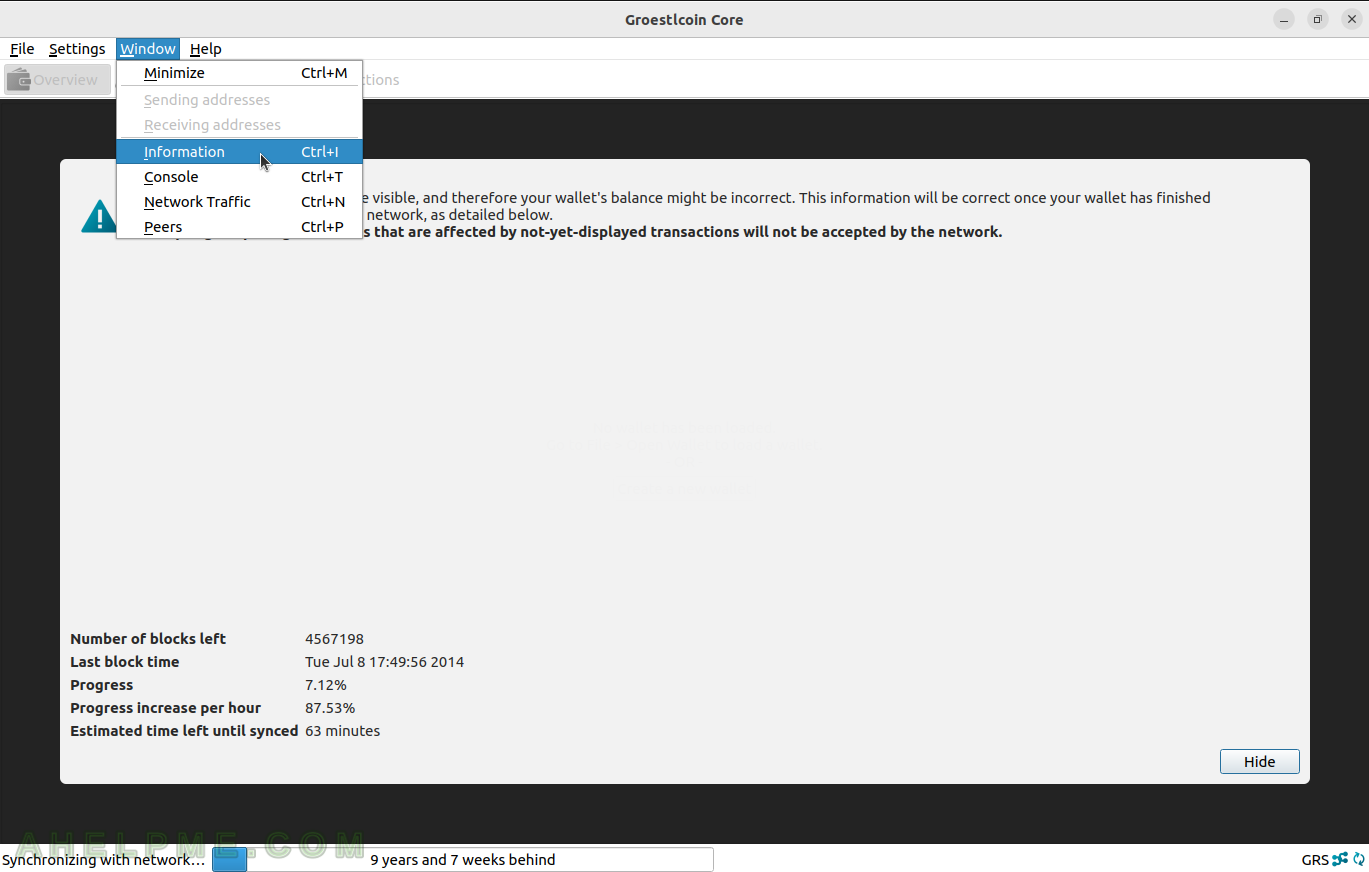Click the Progress increase per hour label
1369x872 pixels.
point(165,708)
